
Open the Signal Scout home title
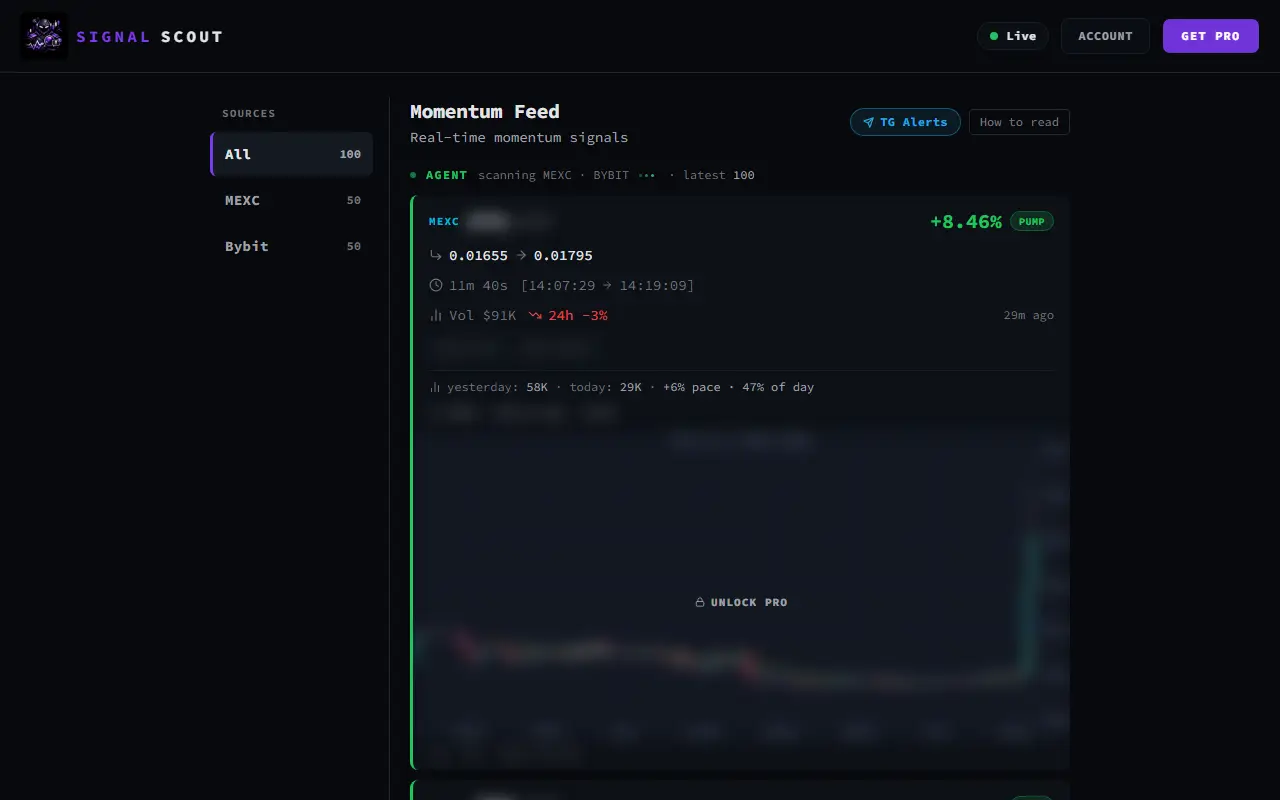150,37
